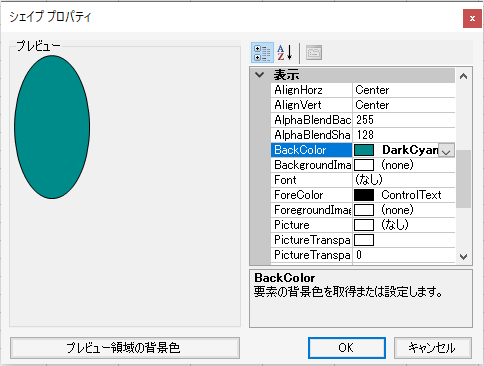Click the property grid scrollbar thumb
This screenshot has height=366, width=484.
coord(463,179)
